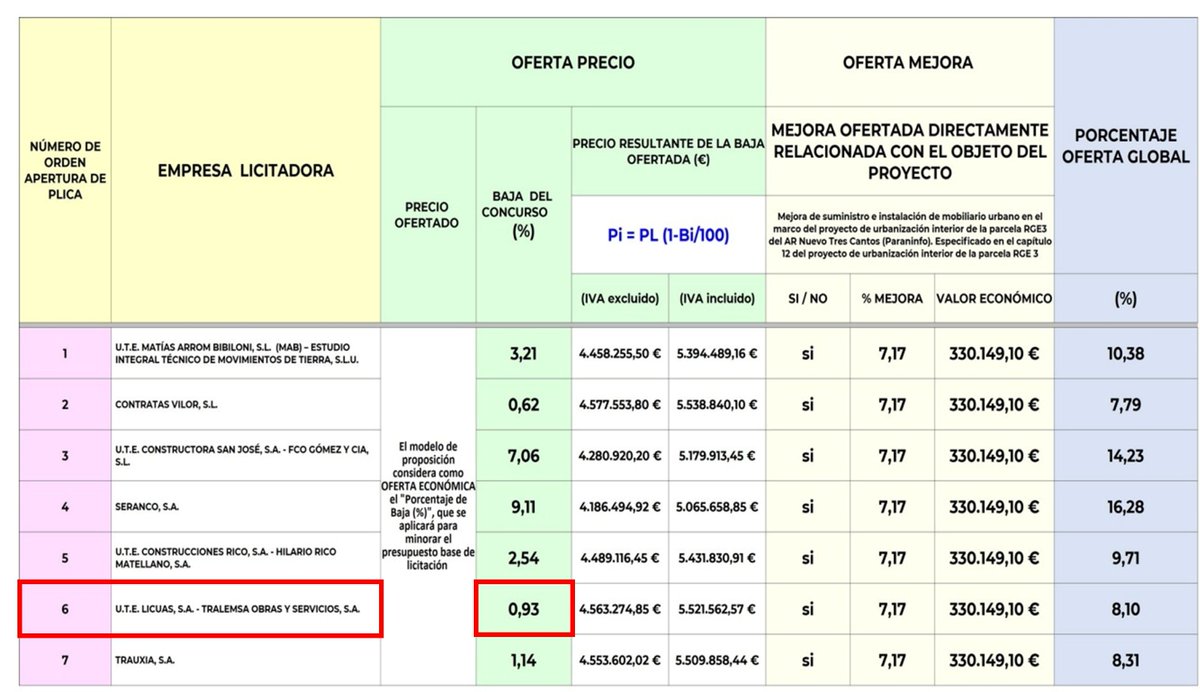This screenshot has width=1200, height=692.
Task: Click the 'VALOR ECONÓMICO' subheader
Action: coord(993,298)
